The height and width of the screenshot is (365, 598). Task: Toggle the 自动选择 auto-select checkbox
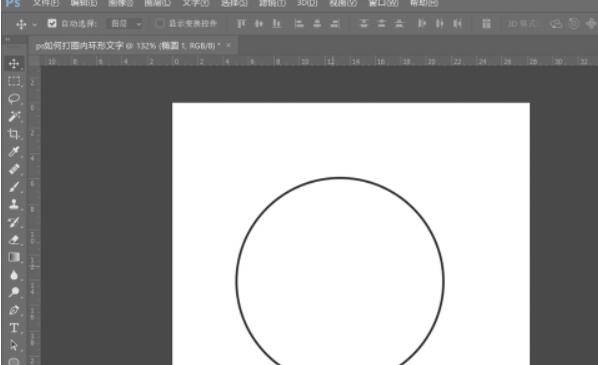[x=52, y=23]
